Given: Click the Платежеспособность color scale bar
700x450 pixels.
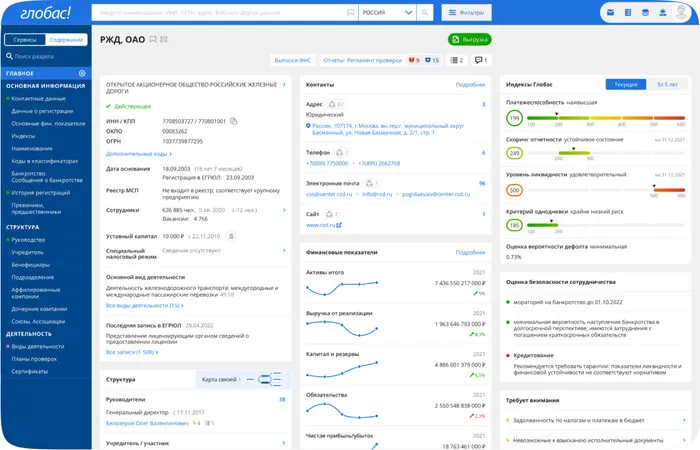Looking at the screenshot, I should [606, 118].
